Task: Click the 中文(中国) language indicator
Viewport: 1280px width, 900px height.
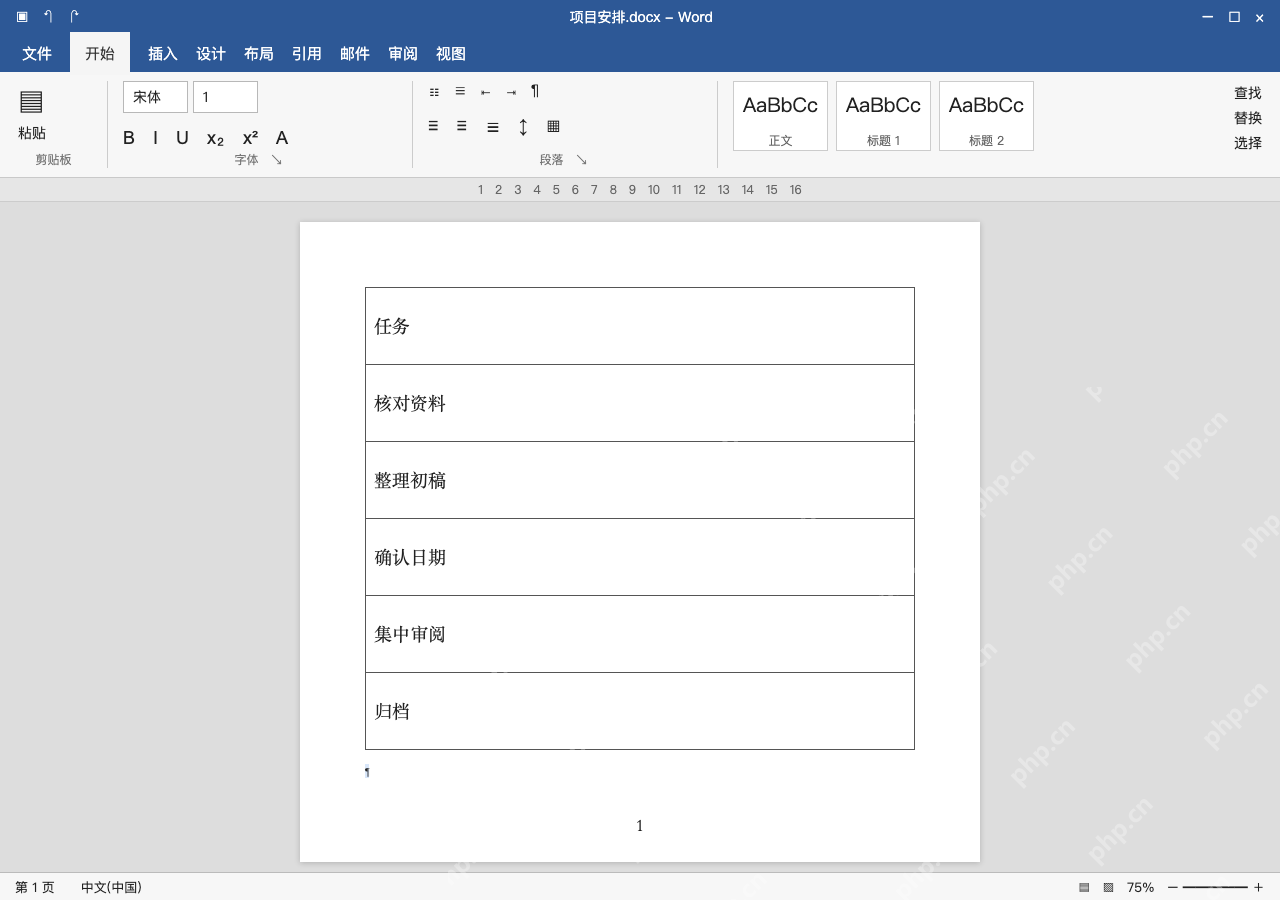Action: [x=111, y=887]
